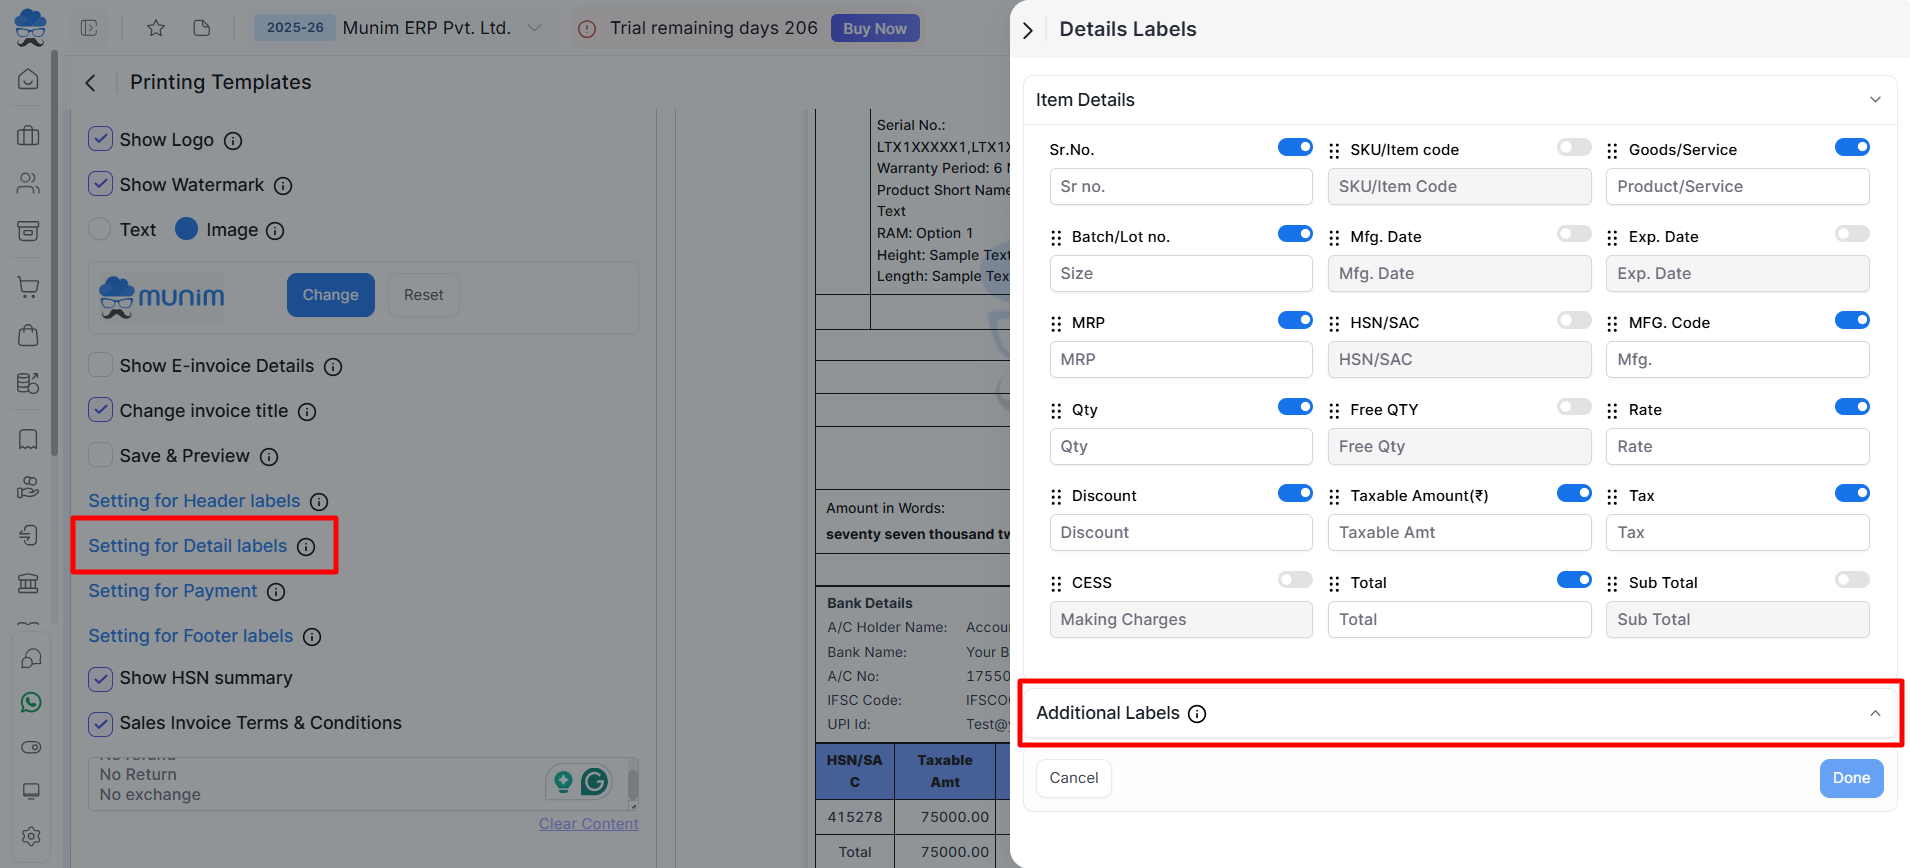This screenshot has width=1910, height=868.
Task: Click the drag handle beside Batch/Lot no.
Action: click(1056, 238)
